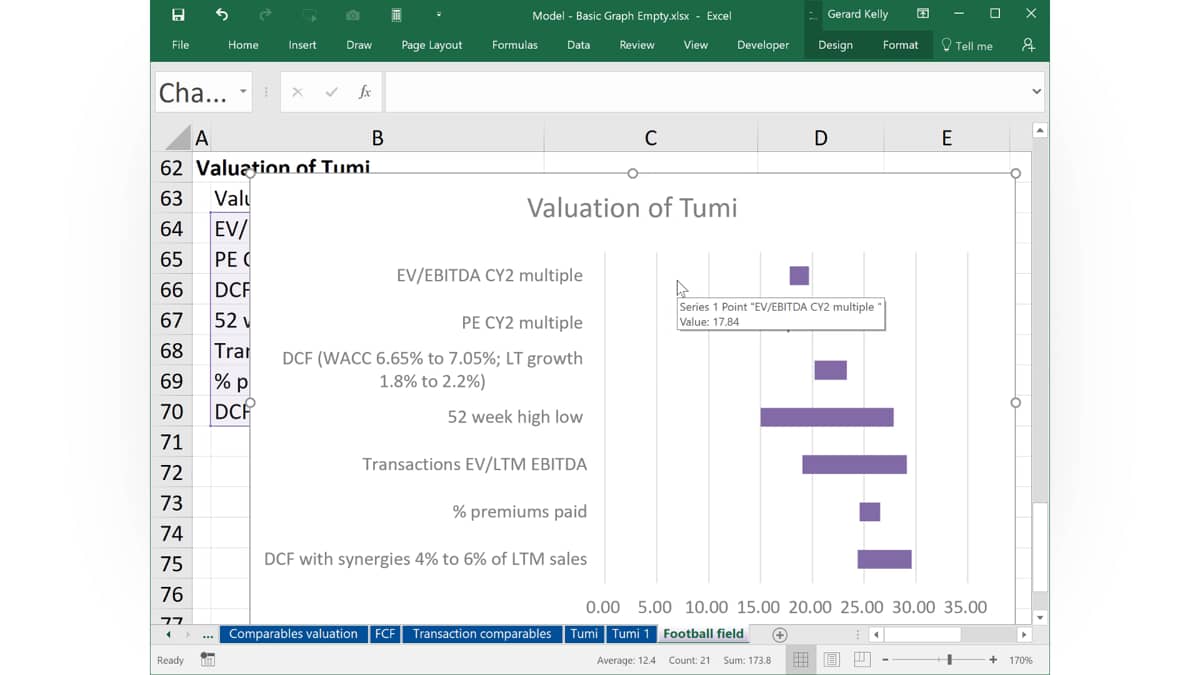This screenshot has width=1200, height=675.
Task: Open the Comparables valuation sheet
Action: (x=293, y=634)
